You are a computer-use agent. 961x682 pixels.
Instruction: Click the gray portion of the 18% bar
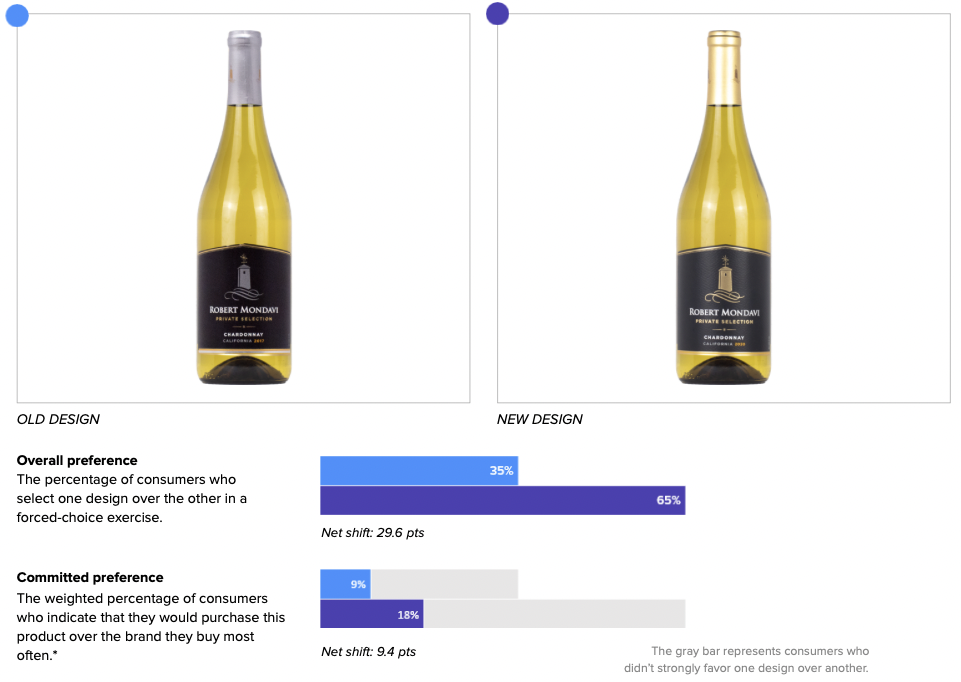pyautogui.click(x=554, y=614)
